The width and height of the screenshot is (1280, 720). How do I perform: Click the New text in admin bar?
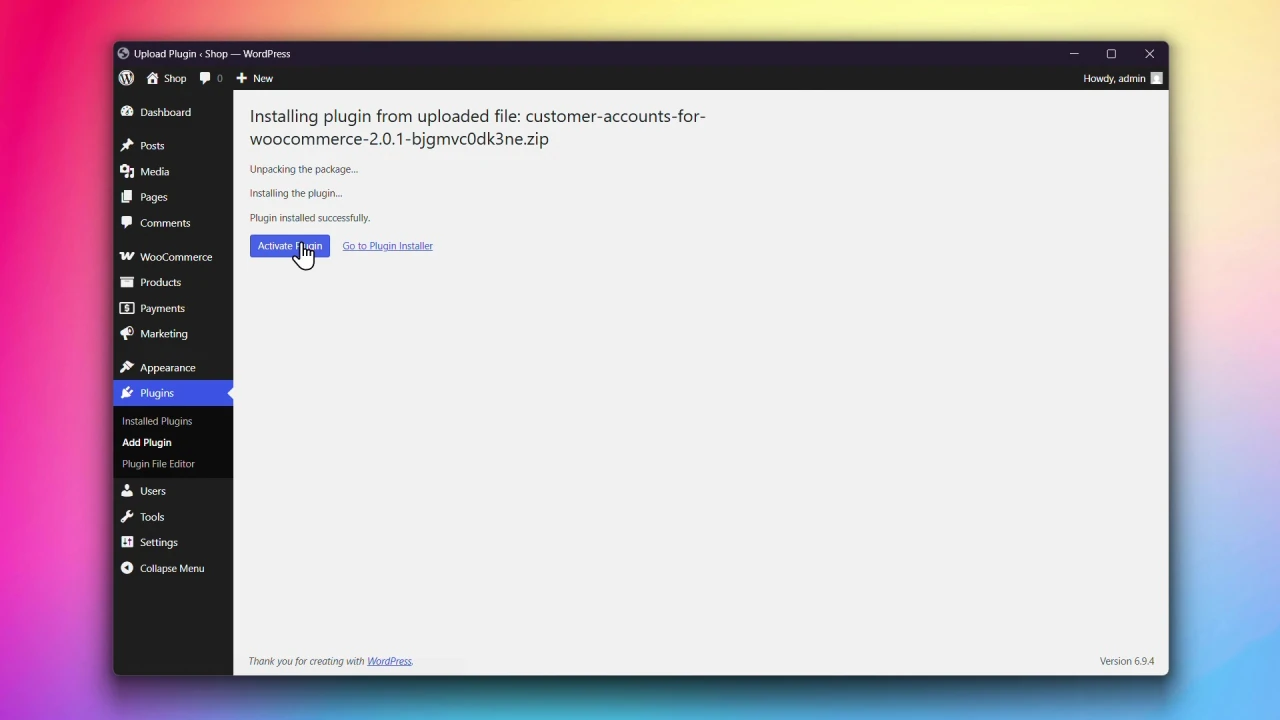[263, 78]
